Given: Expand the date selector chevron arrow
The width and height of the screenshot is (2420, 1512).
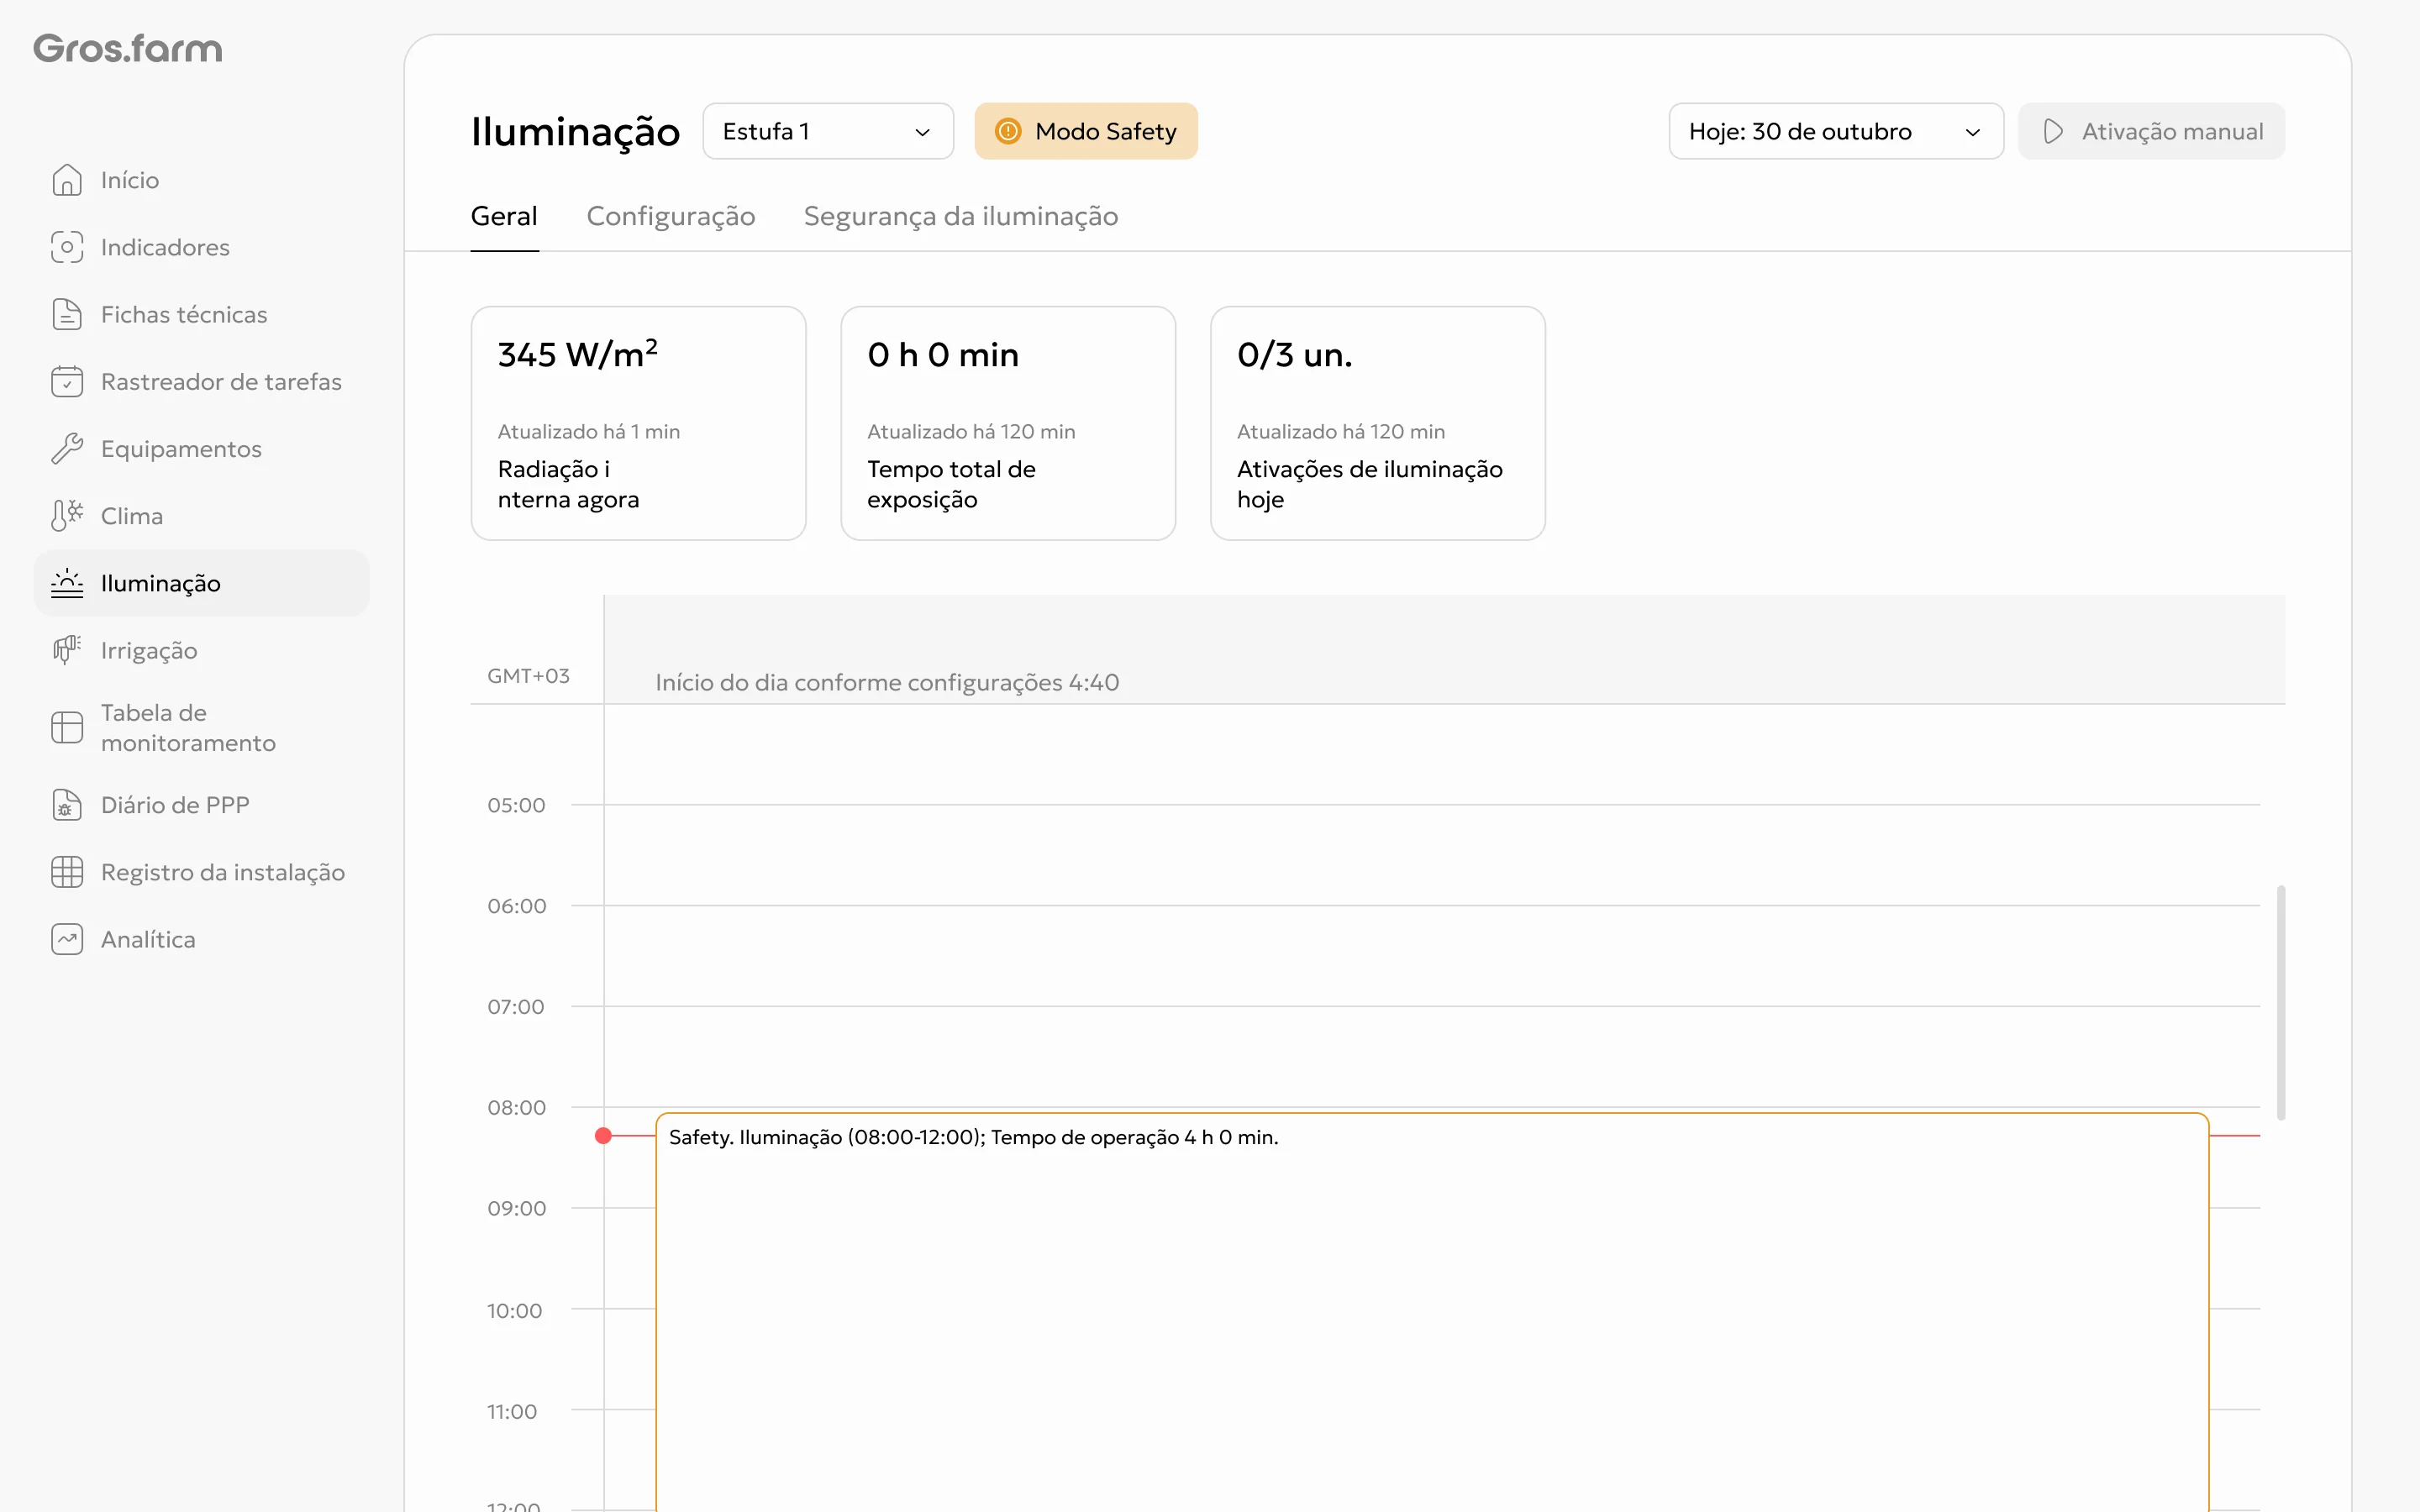Looking at the screenshot, I should [1972, 132].
